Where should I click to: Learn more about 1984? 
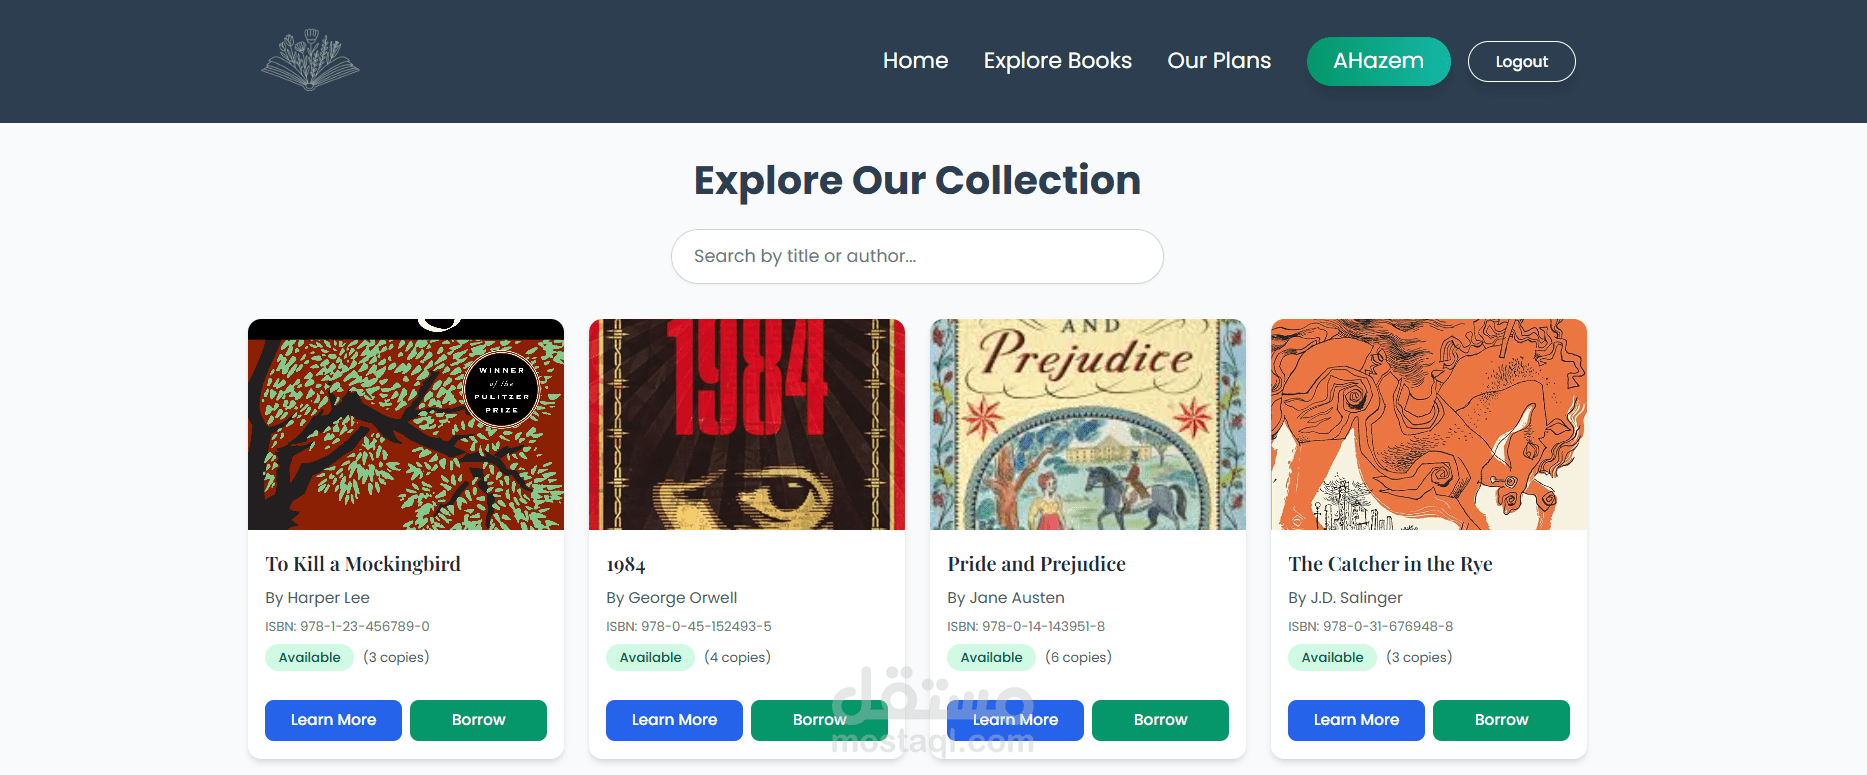pos(674,720)
